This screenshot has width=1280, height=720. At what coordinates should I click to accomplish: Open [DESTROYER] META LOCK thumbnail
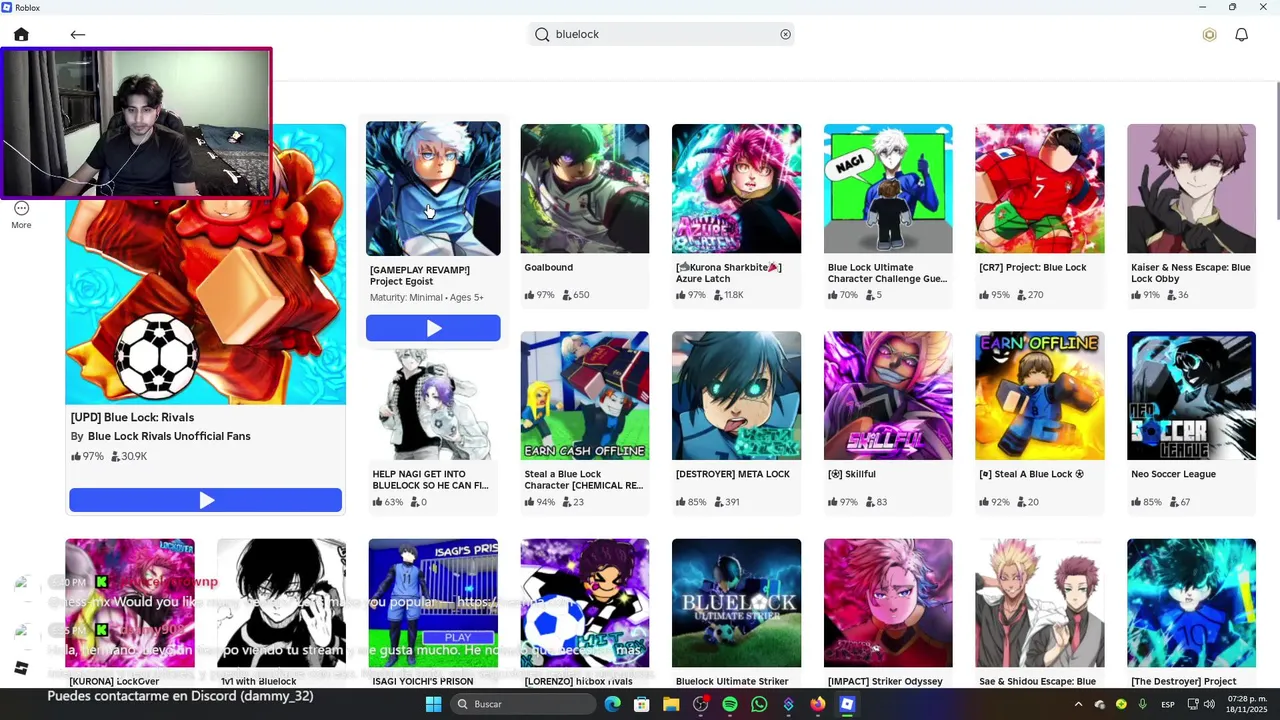click(x=736, y=396)
